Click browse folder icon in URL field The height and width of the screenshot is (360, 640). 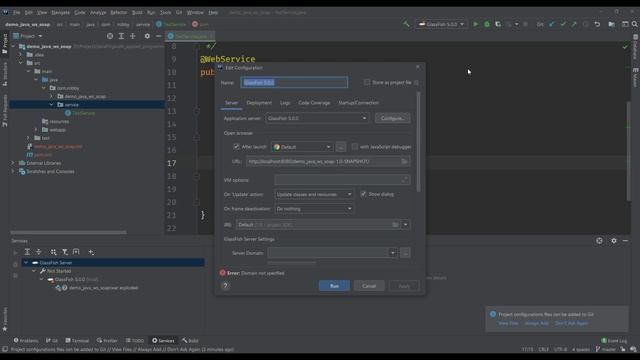point(404,161)
